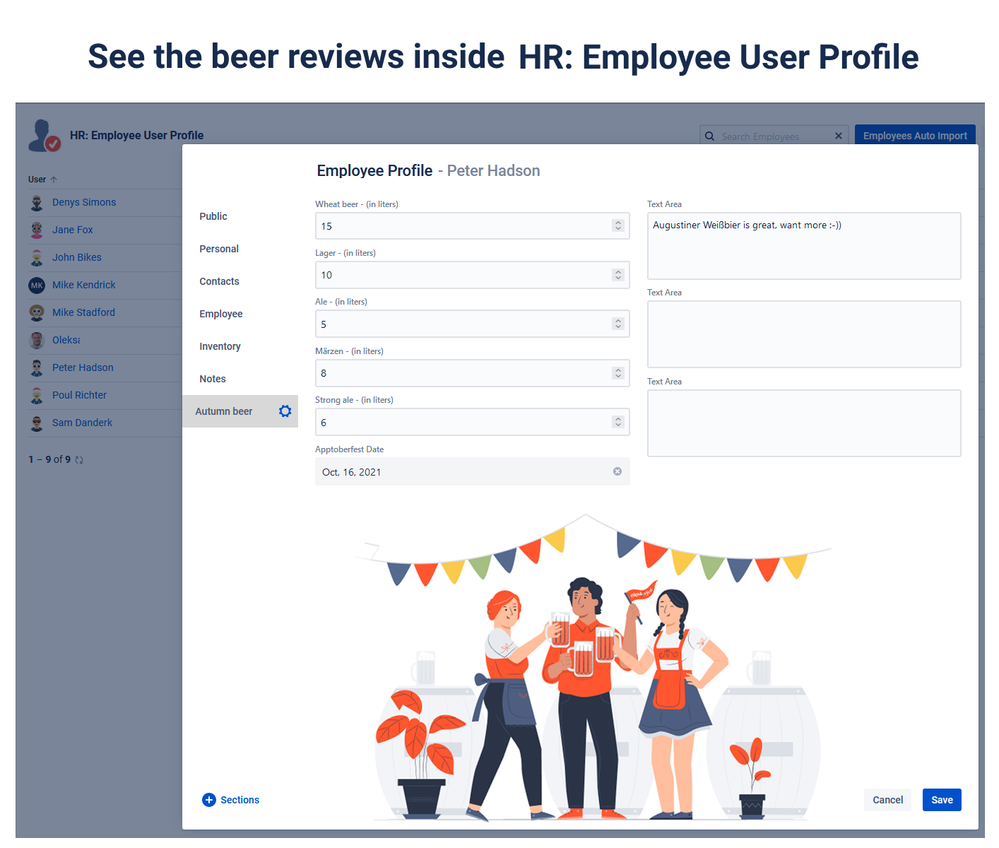Click Denys Simons avatar
Viewport: 999px width, 848px height.
tap(37, 203)
